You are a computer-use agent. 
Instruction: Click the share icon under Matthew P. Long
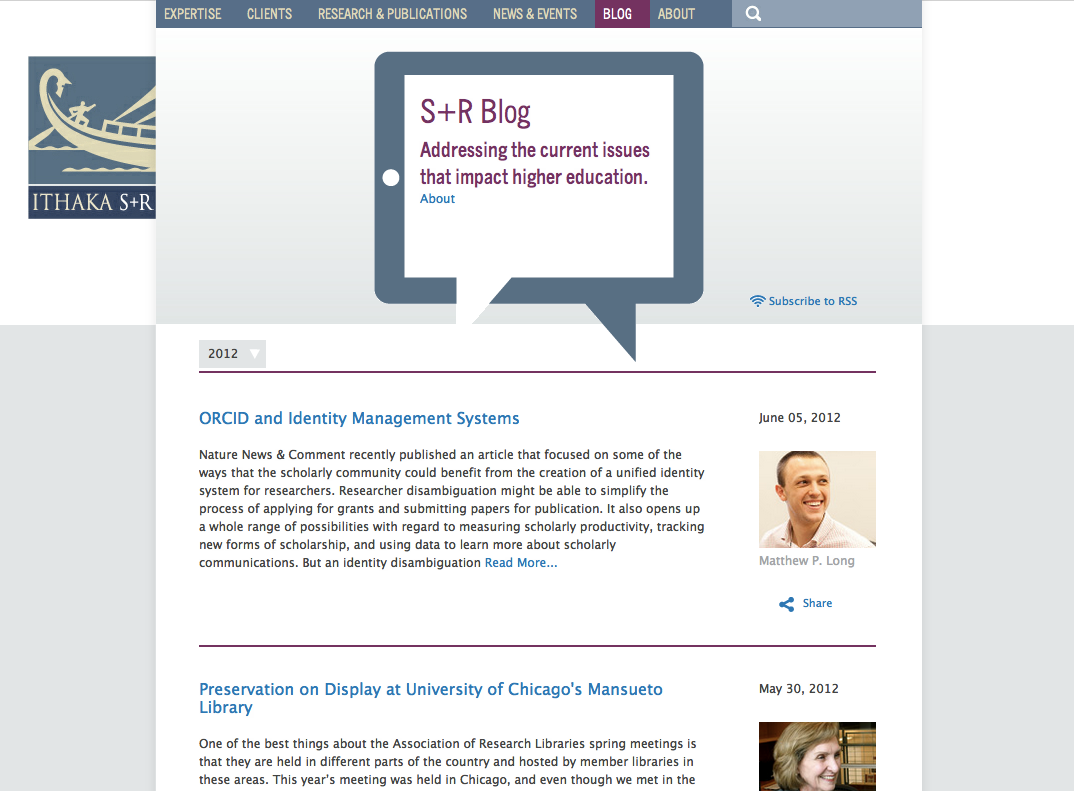point(786,603)
